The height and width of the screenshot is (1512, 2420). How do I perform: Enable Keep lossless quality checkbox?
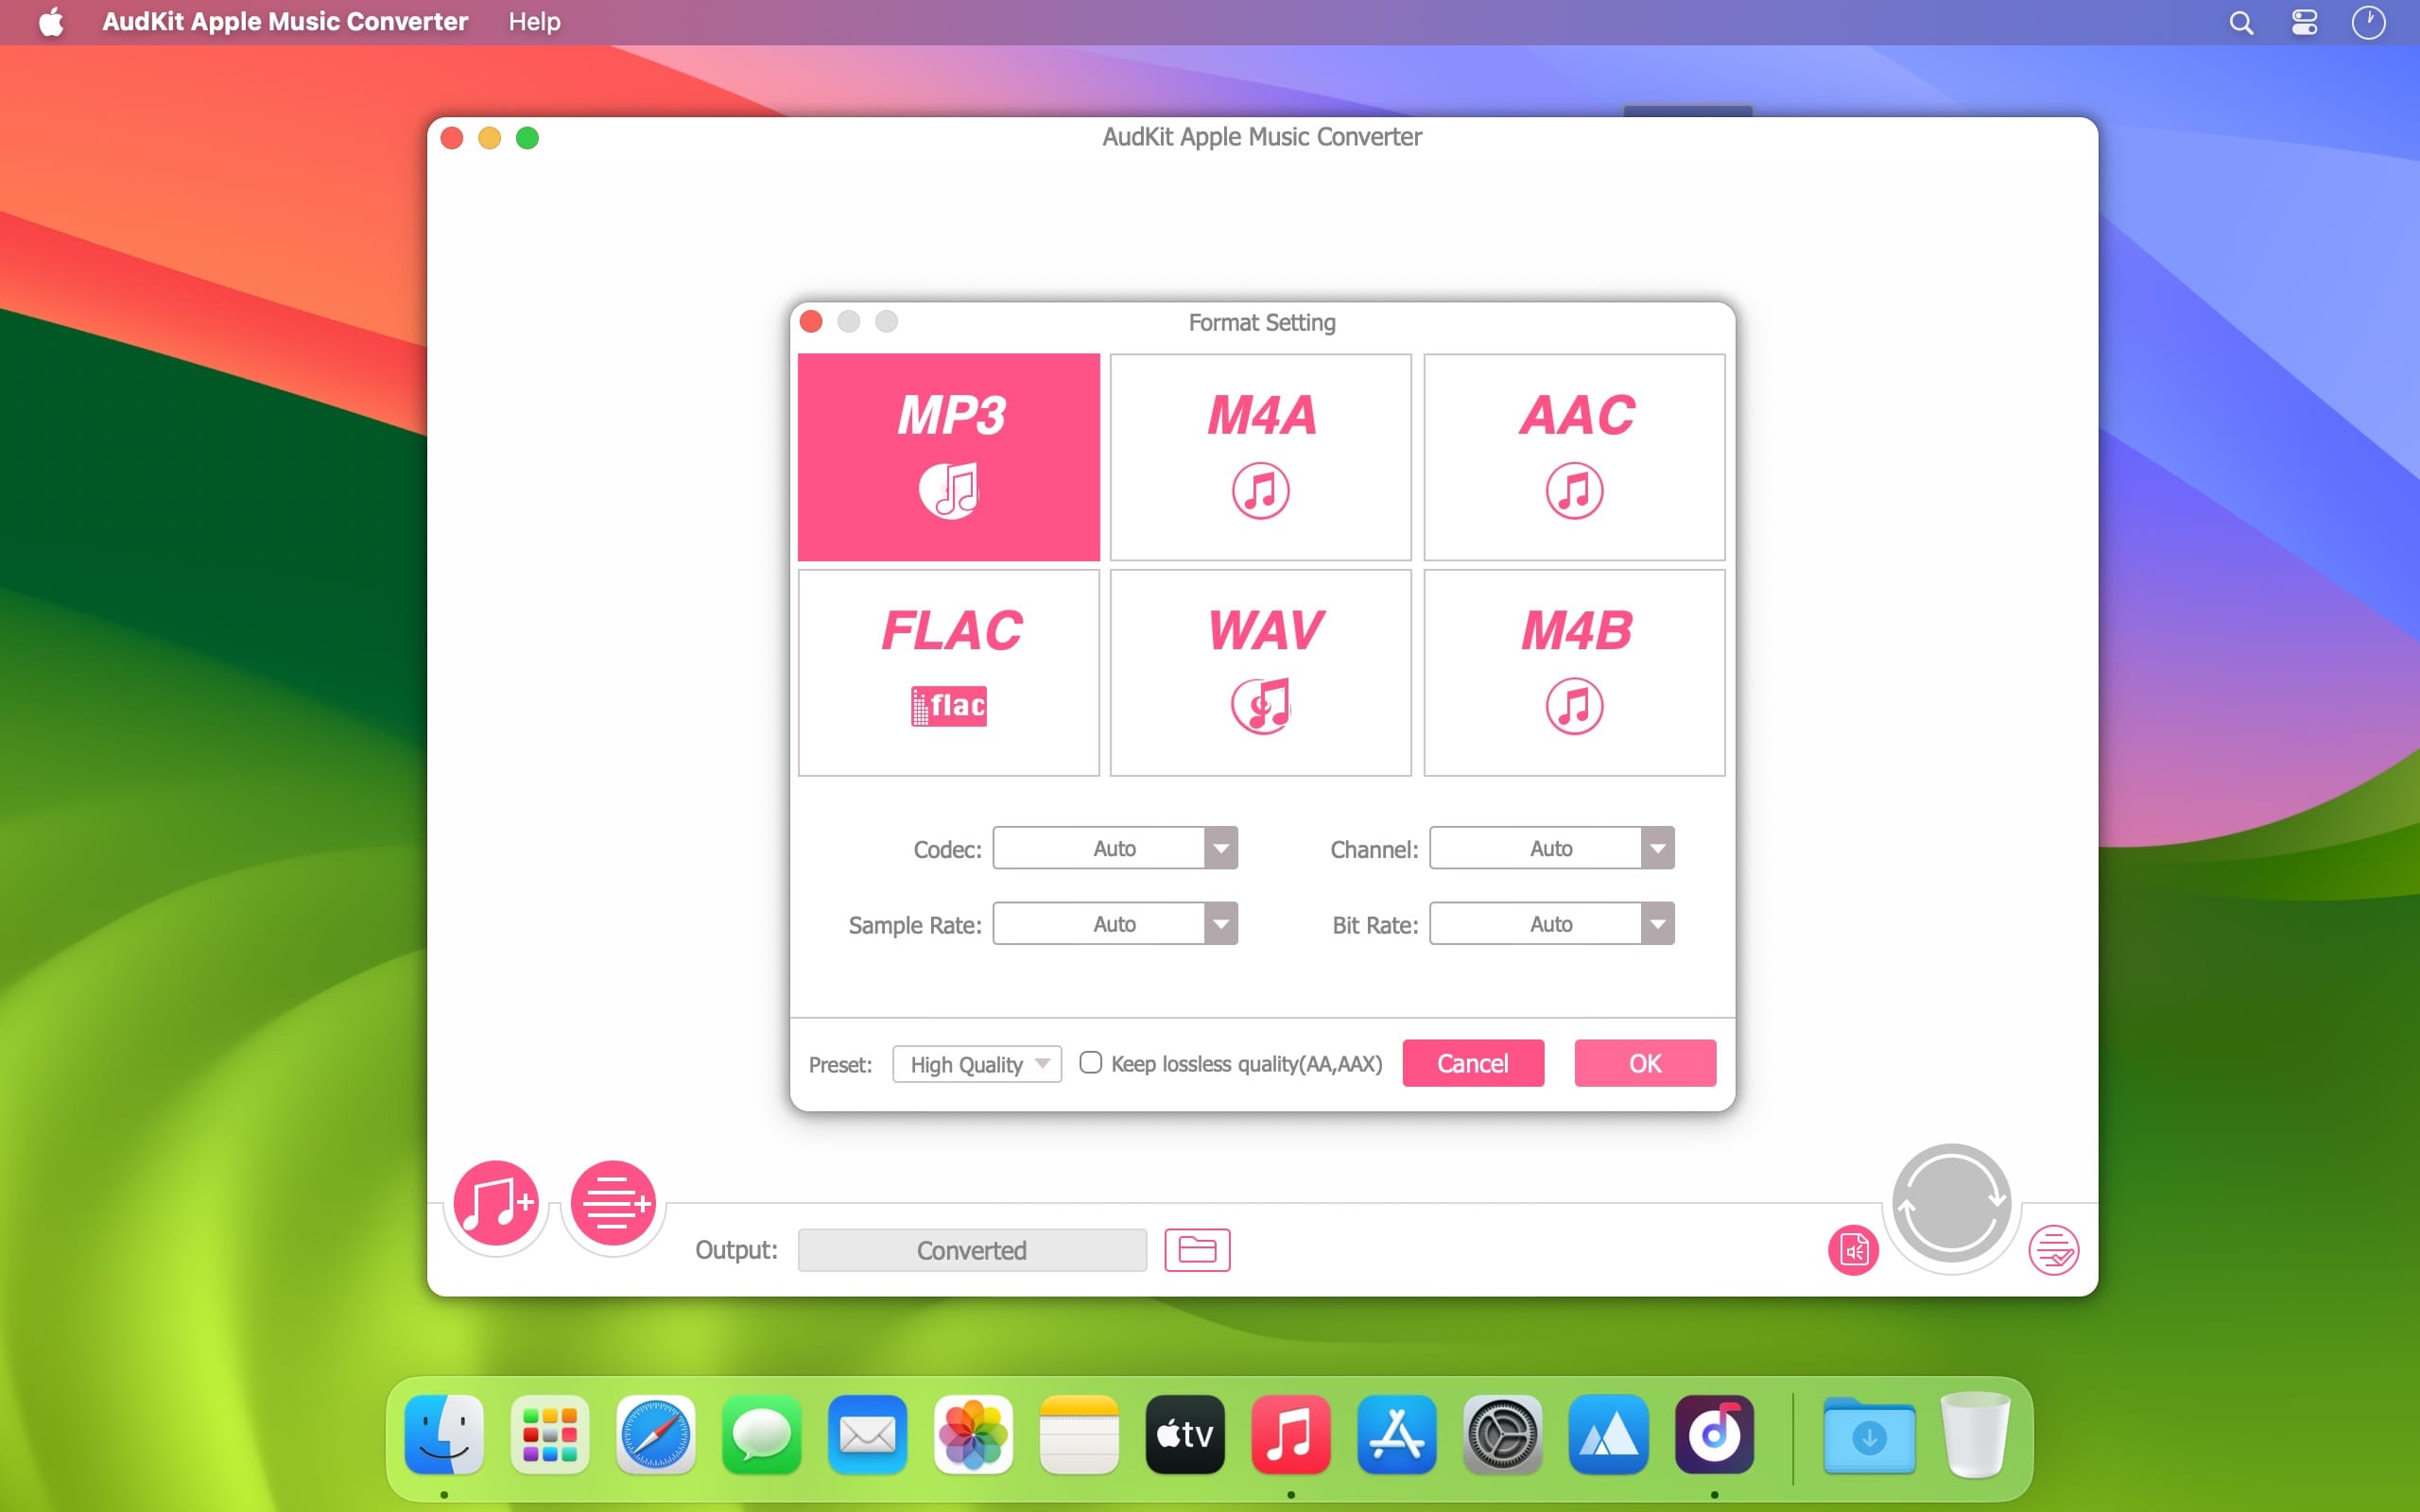tap(1091, 1062)
